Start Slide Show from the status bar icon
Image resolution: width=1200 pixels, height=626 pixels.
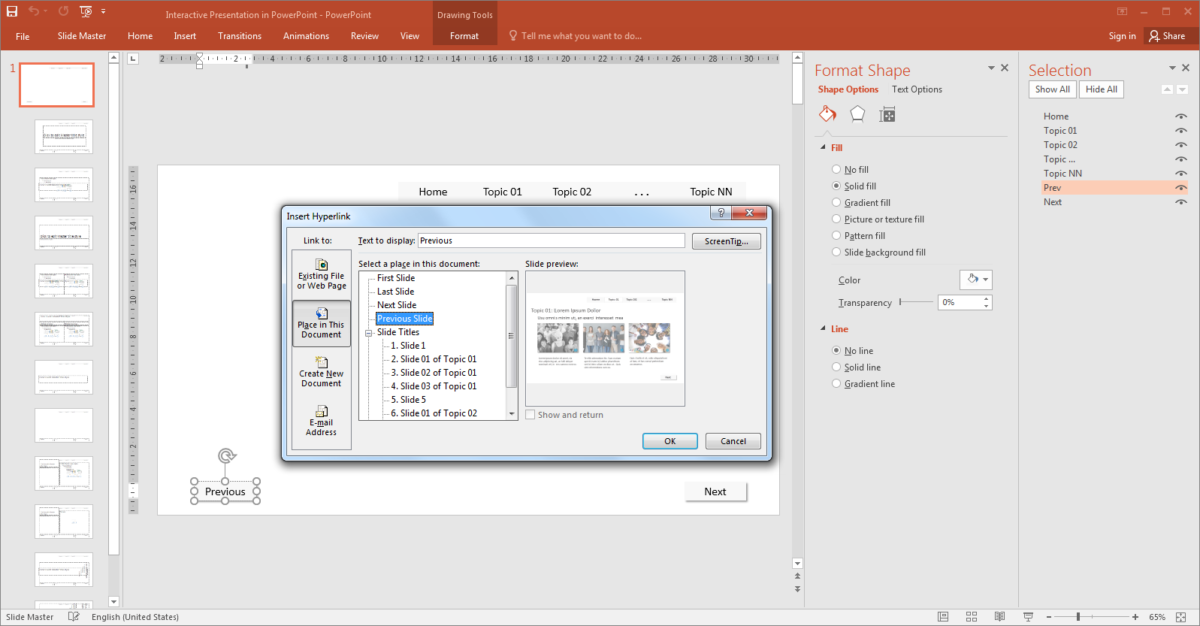click(x=1028, y=617)
